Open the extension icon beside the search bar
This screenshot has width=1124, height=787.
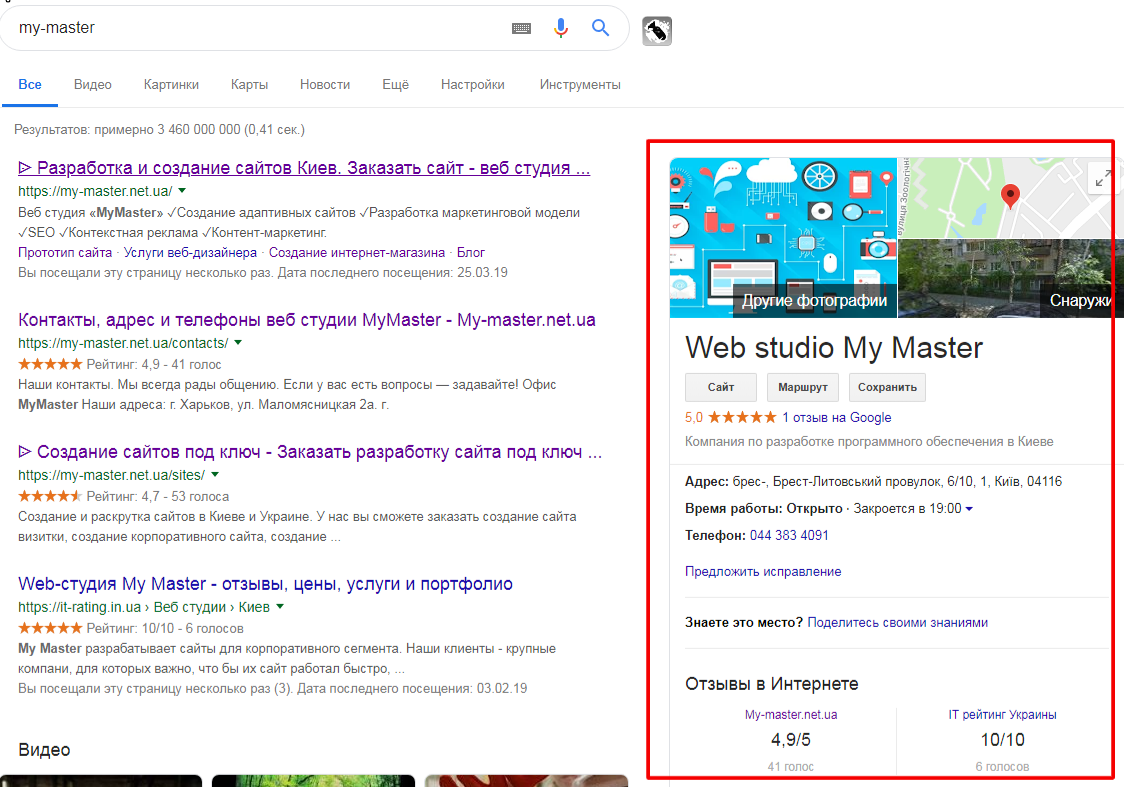[x=657, y=31]
